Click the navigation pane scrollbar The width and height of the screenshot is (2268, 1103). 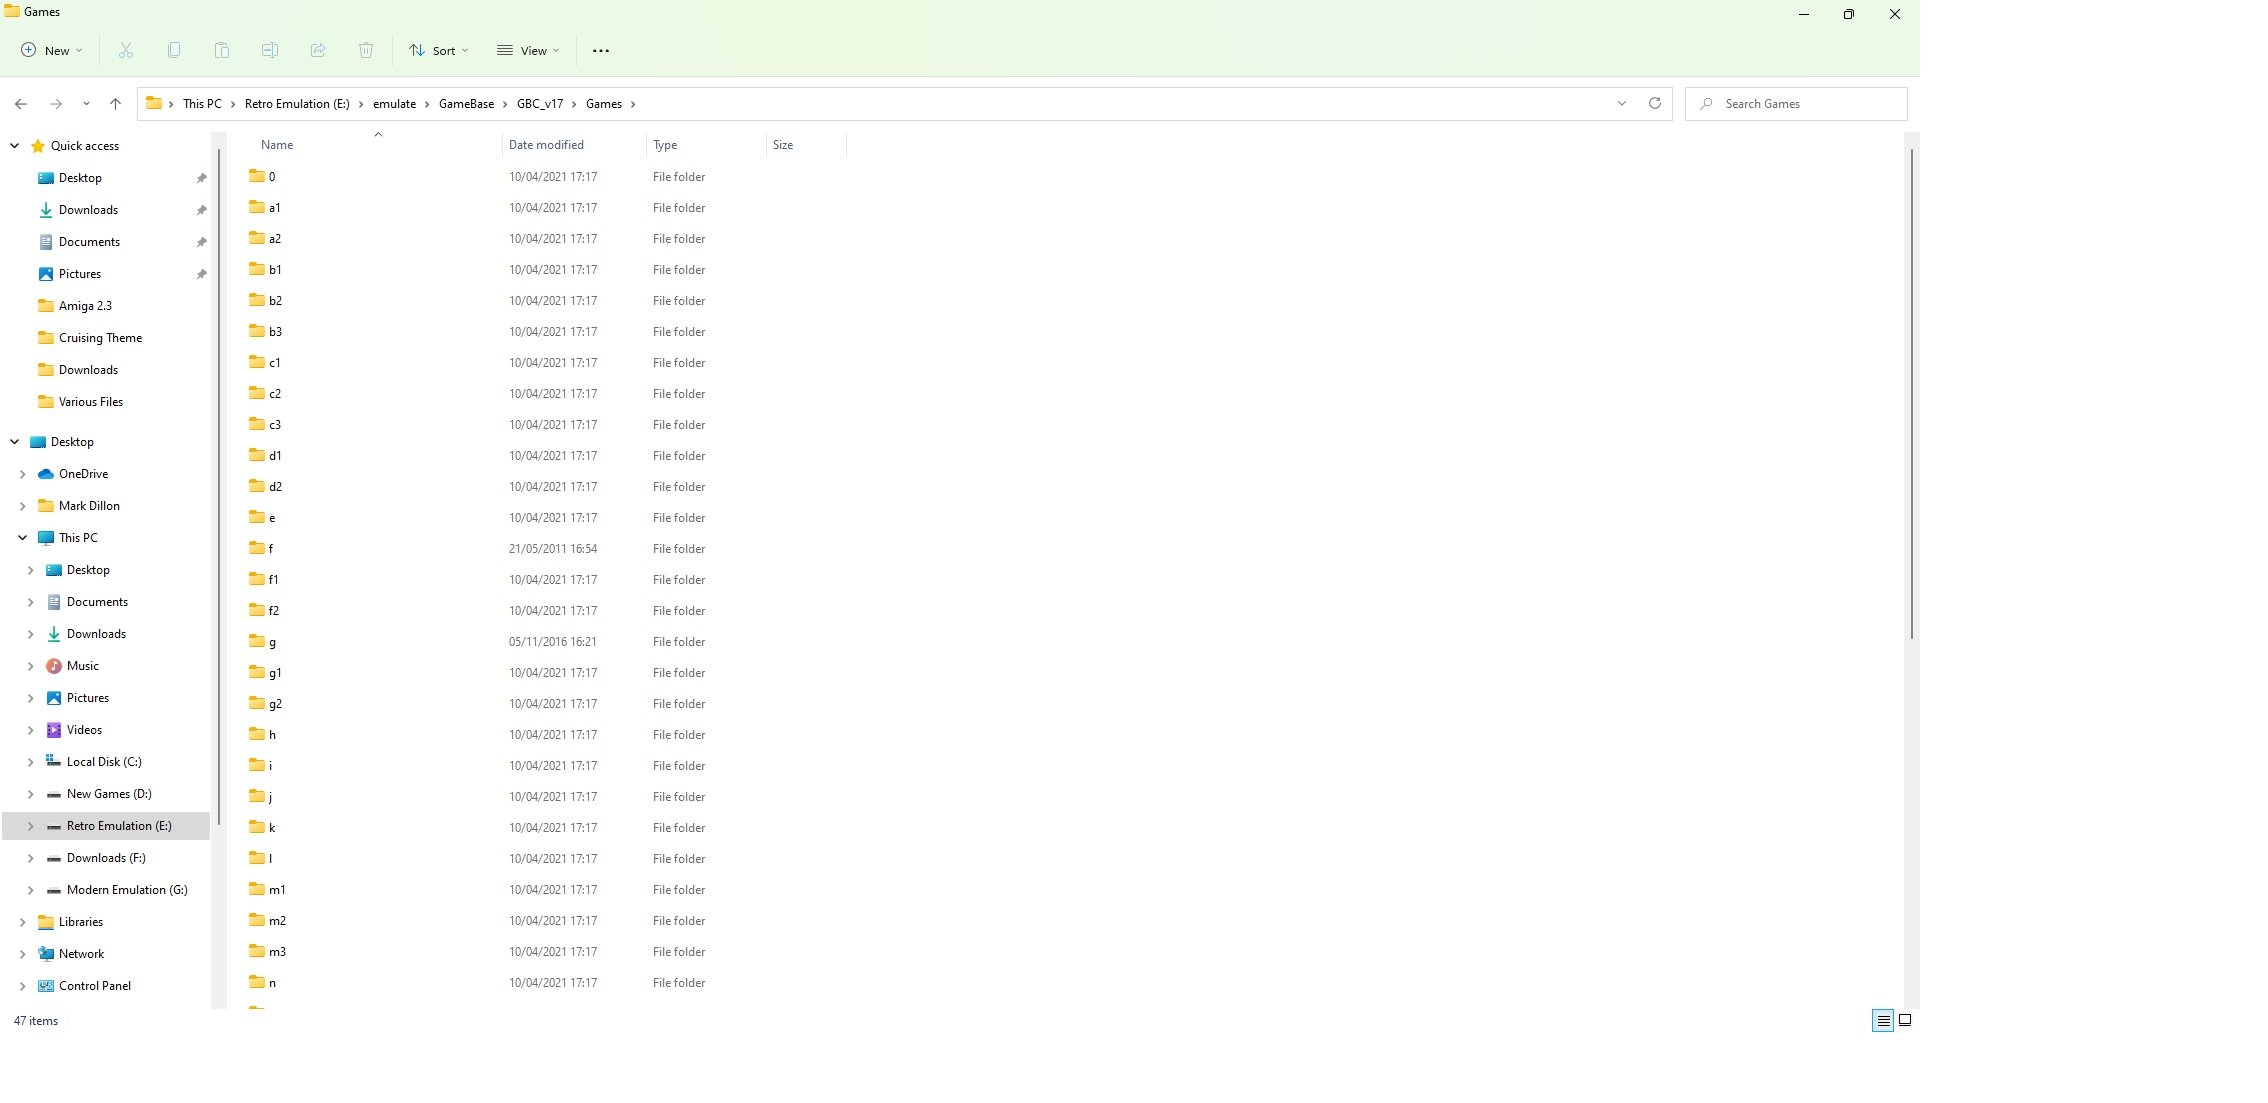[218, 487]
